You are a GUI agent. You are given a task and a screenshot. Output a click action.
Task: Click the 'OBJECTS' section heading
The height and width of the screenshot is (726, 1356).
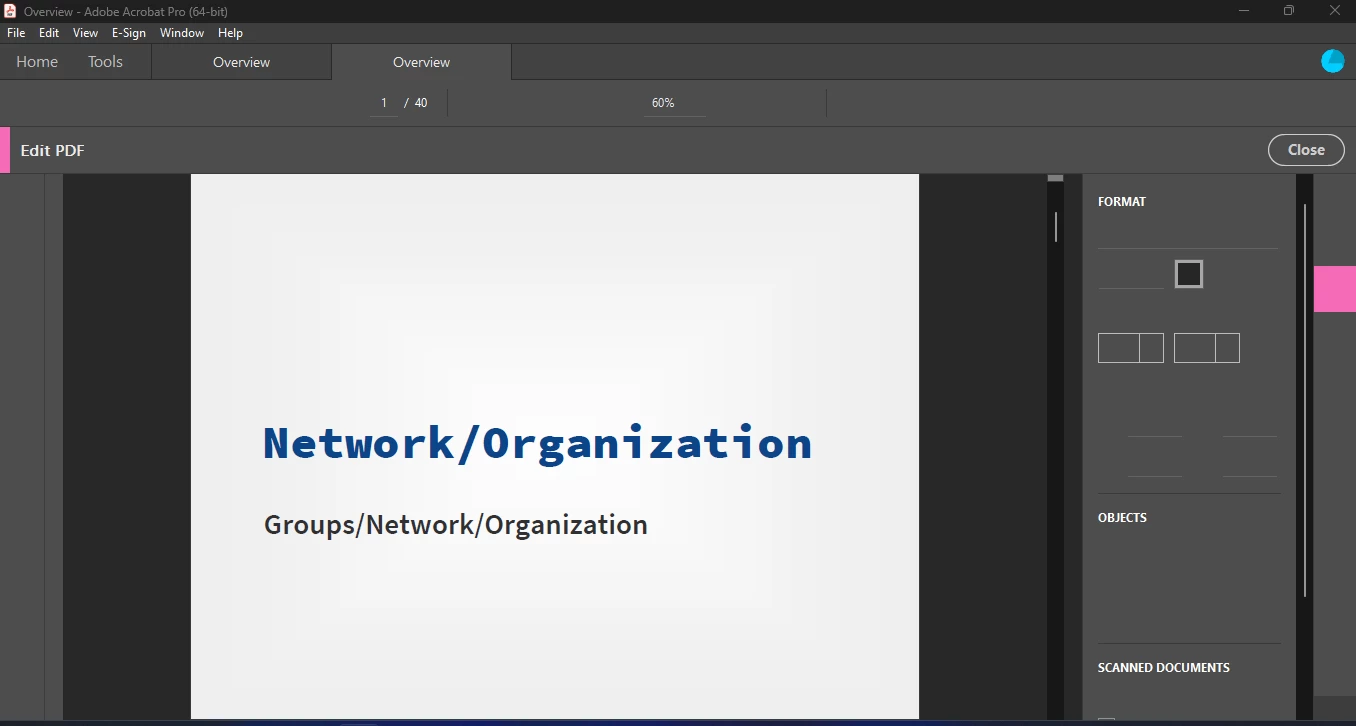[x=1122, y=518]
